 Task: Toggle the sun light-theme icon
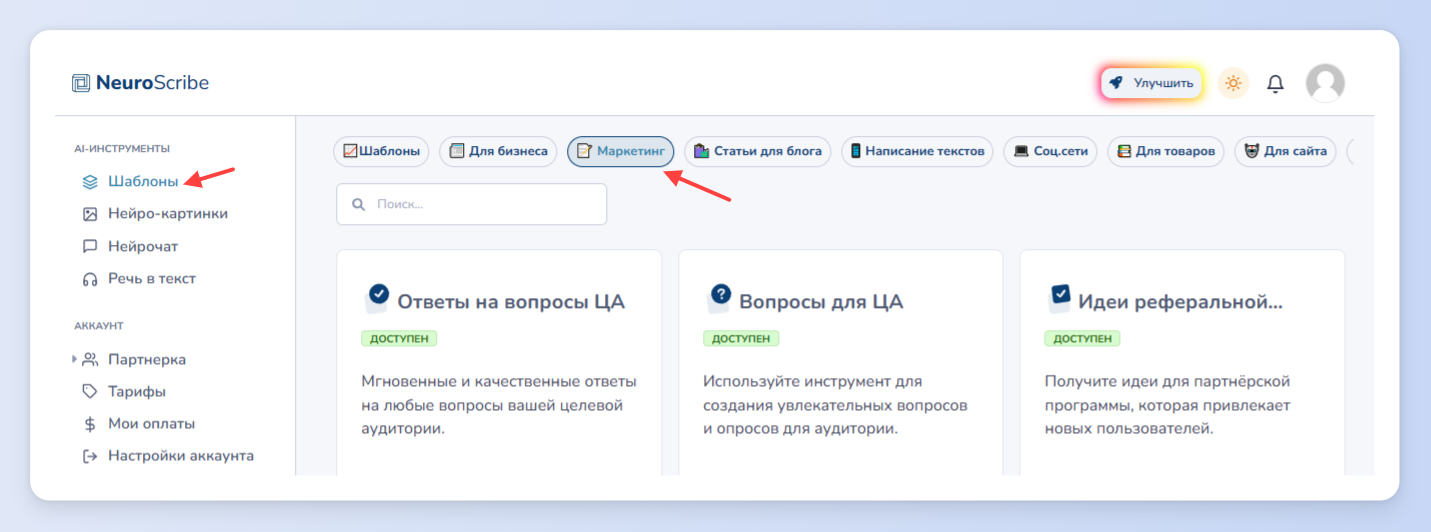[1233, 83]
